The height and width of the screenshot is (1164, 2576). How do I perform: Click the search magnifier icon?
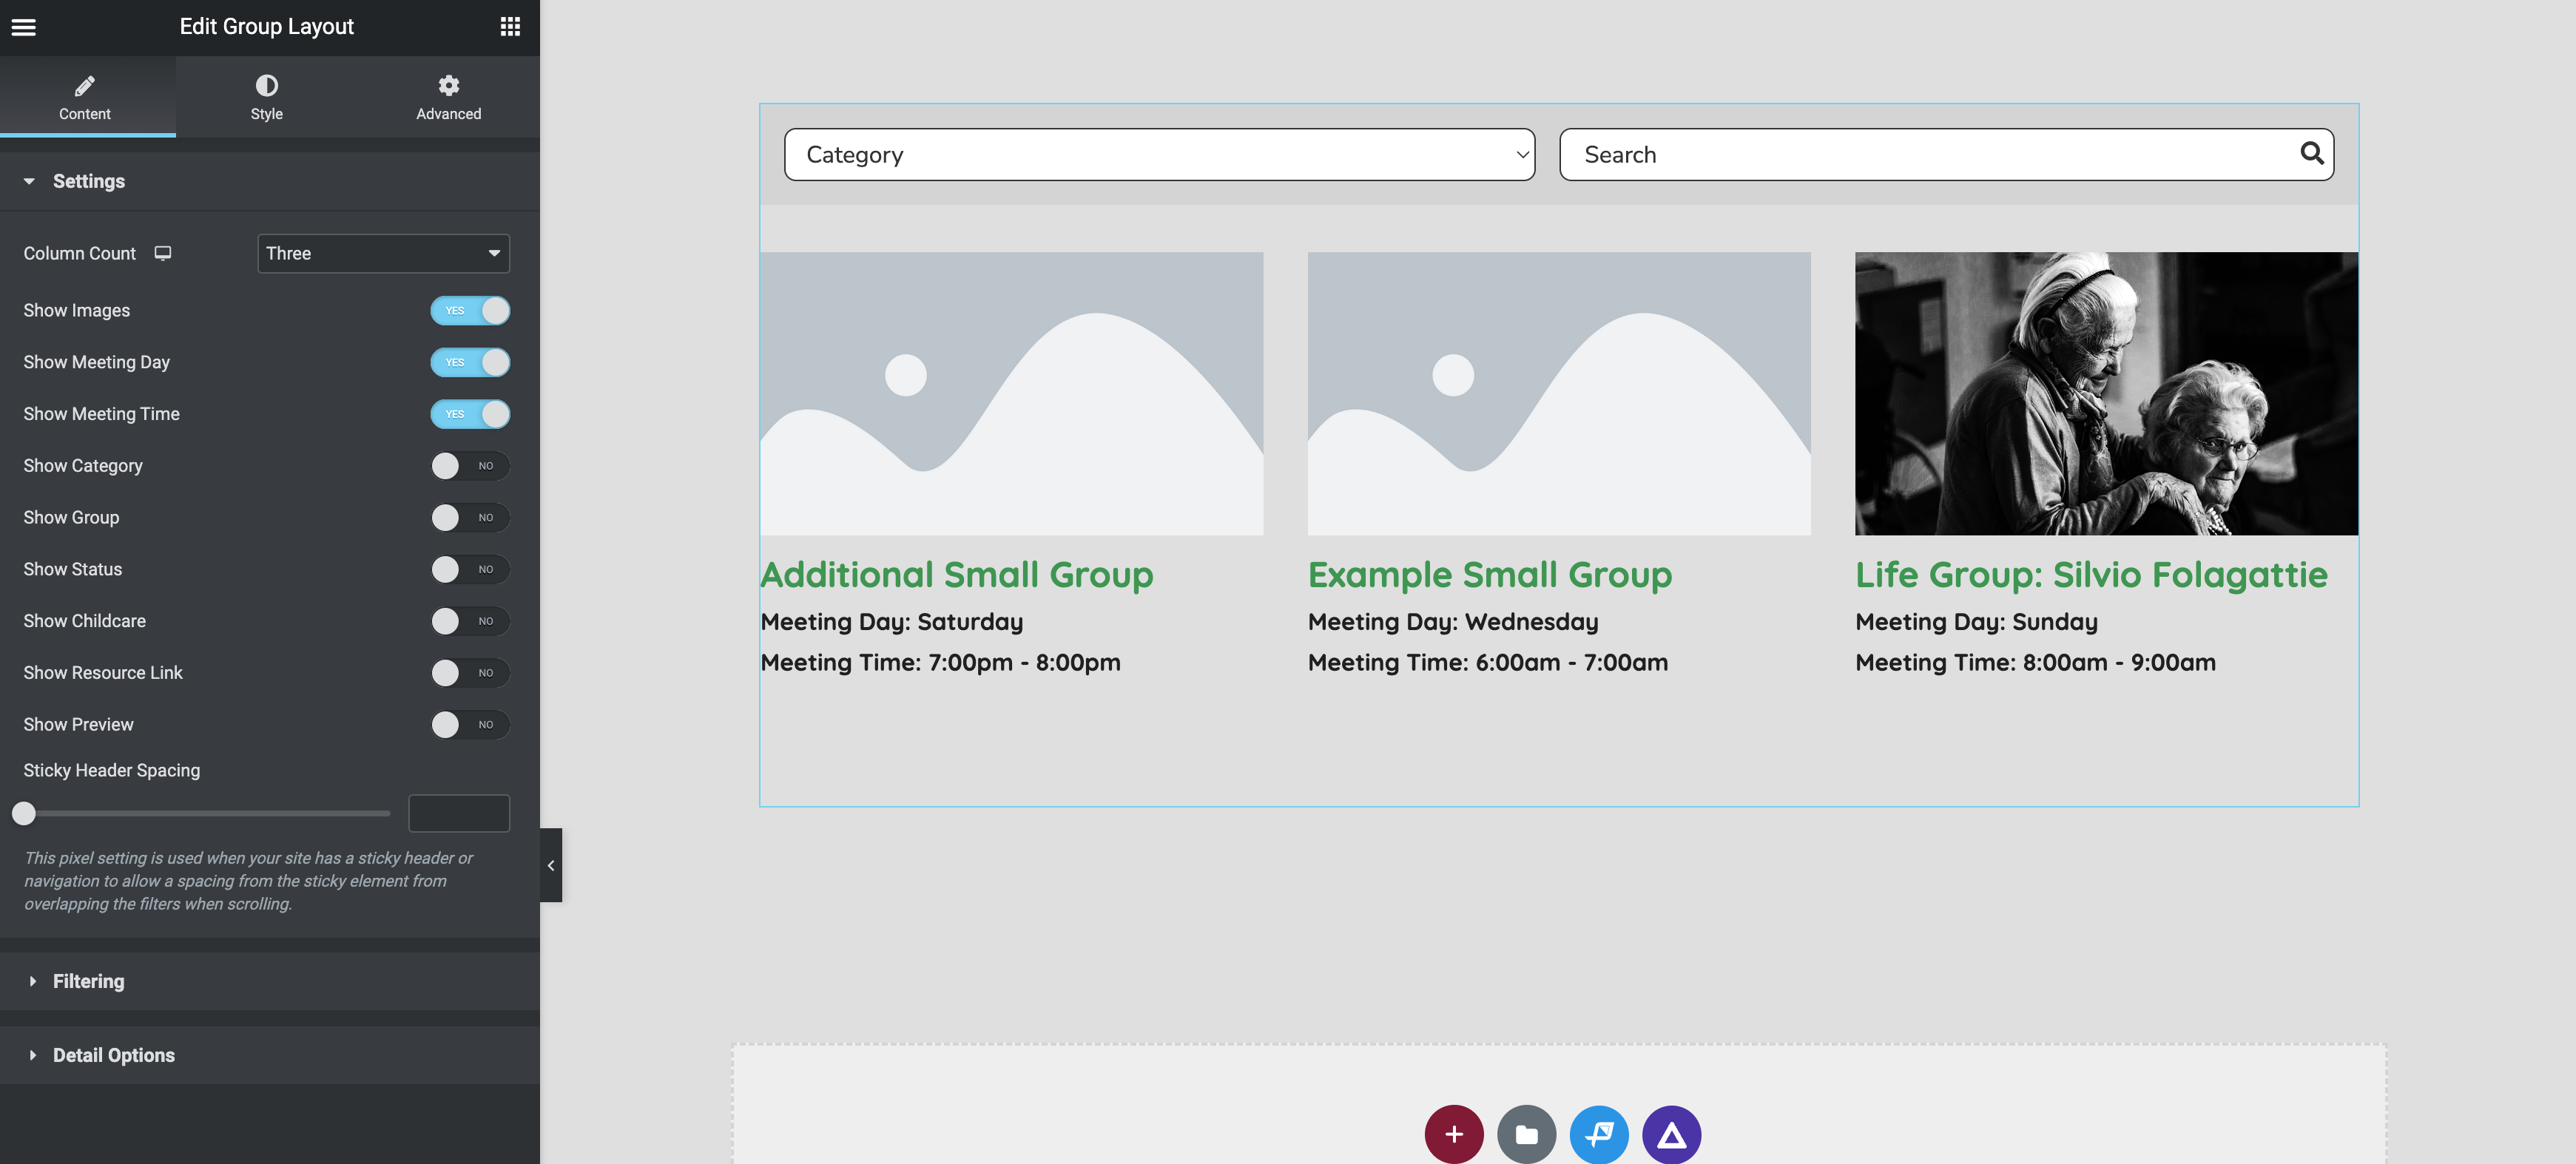click(x=2311, y=153)
